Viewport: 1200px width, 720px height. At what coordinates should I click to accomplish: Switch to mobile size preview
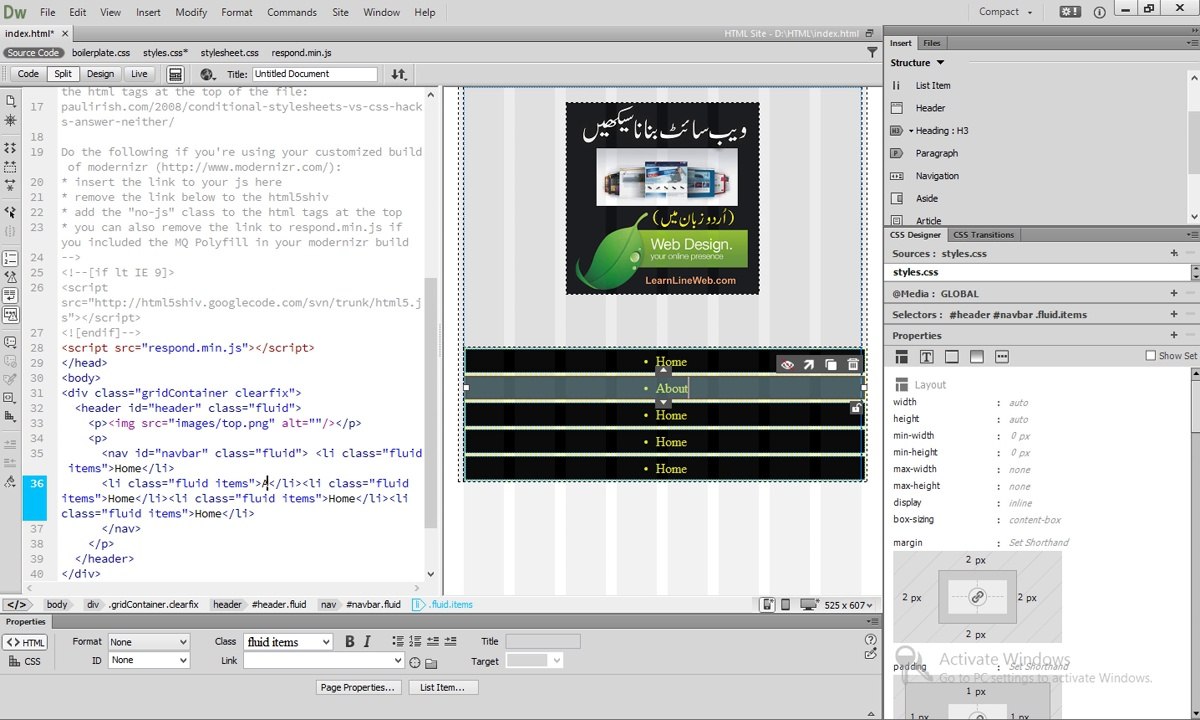coord(767,604)
